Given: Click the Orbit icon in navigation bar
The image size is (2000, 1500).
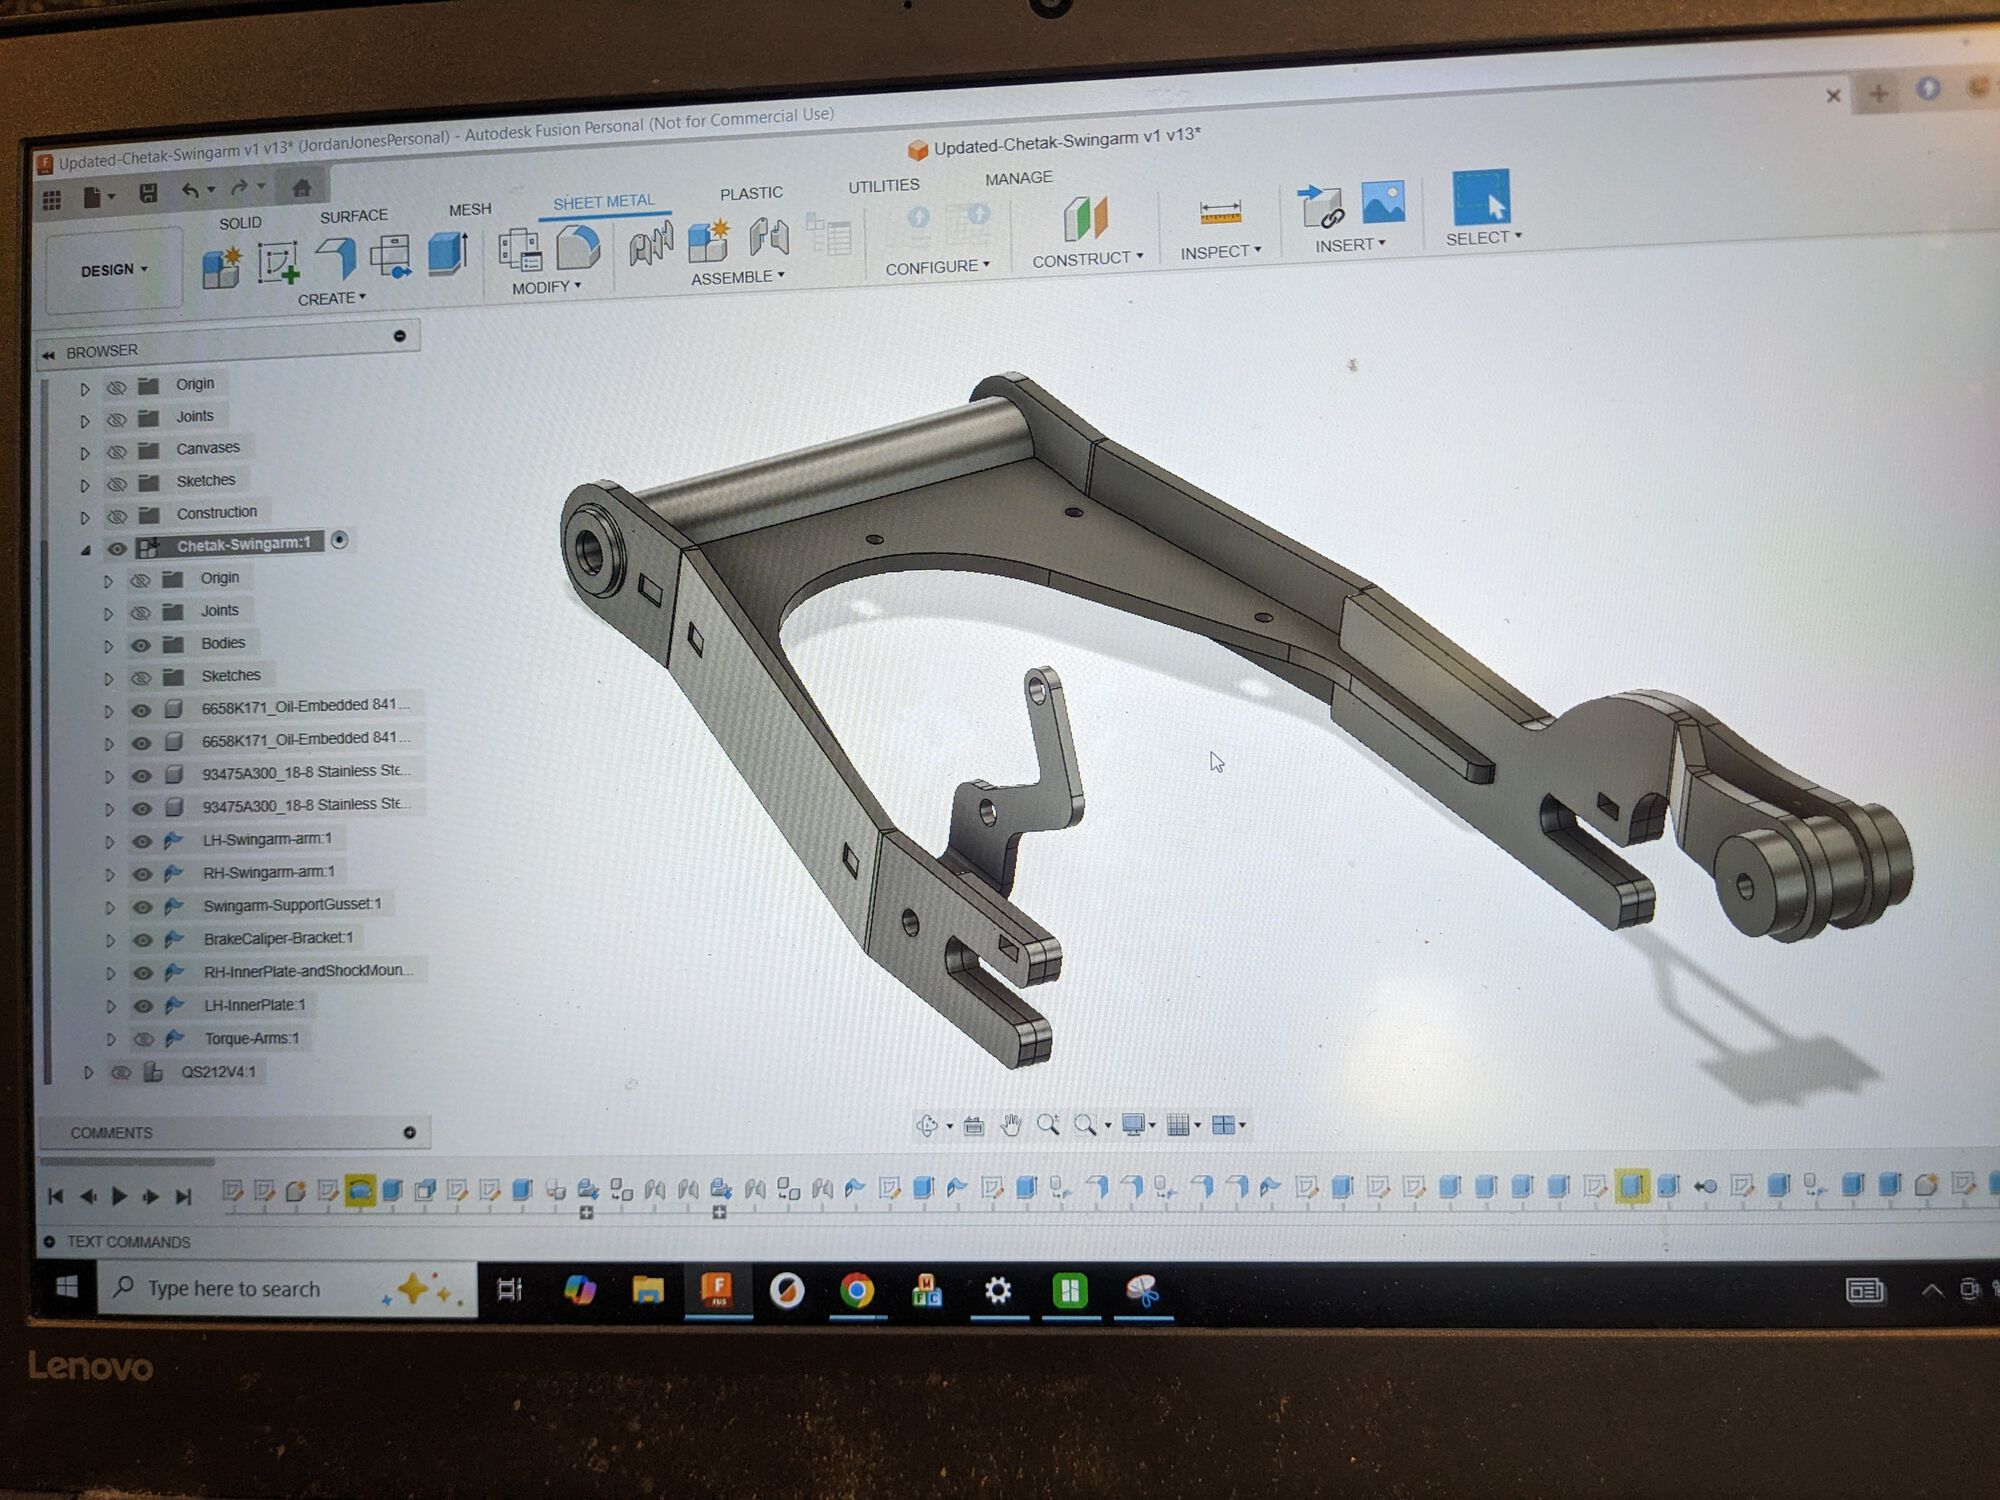Looking at the screenshot, I should (x=927, y=1123).
